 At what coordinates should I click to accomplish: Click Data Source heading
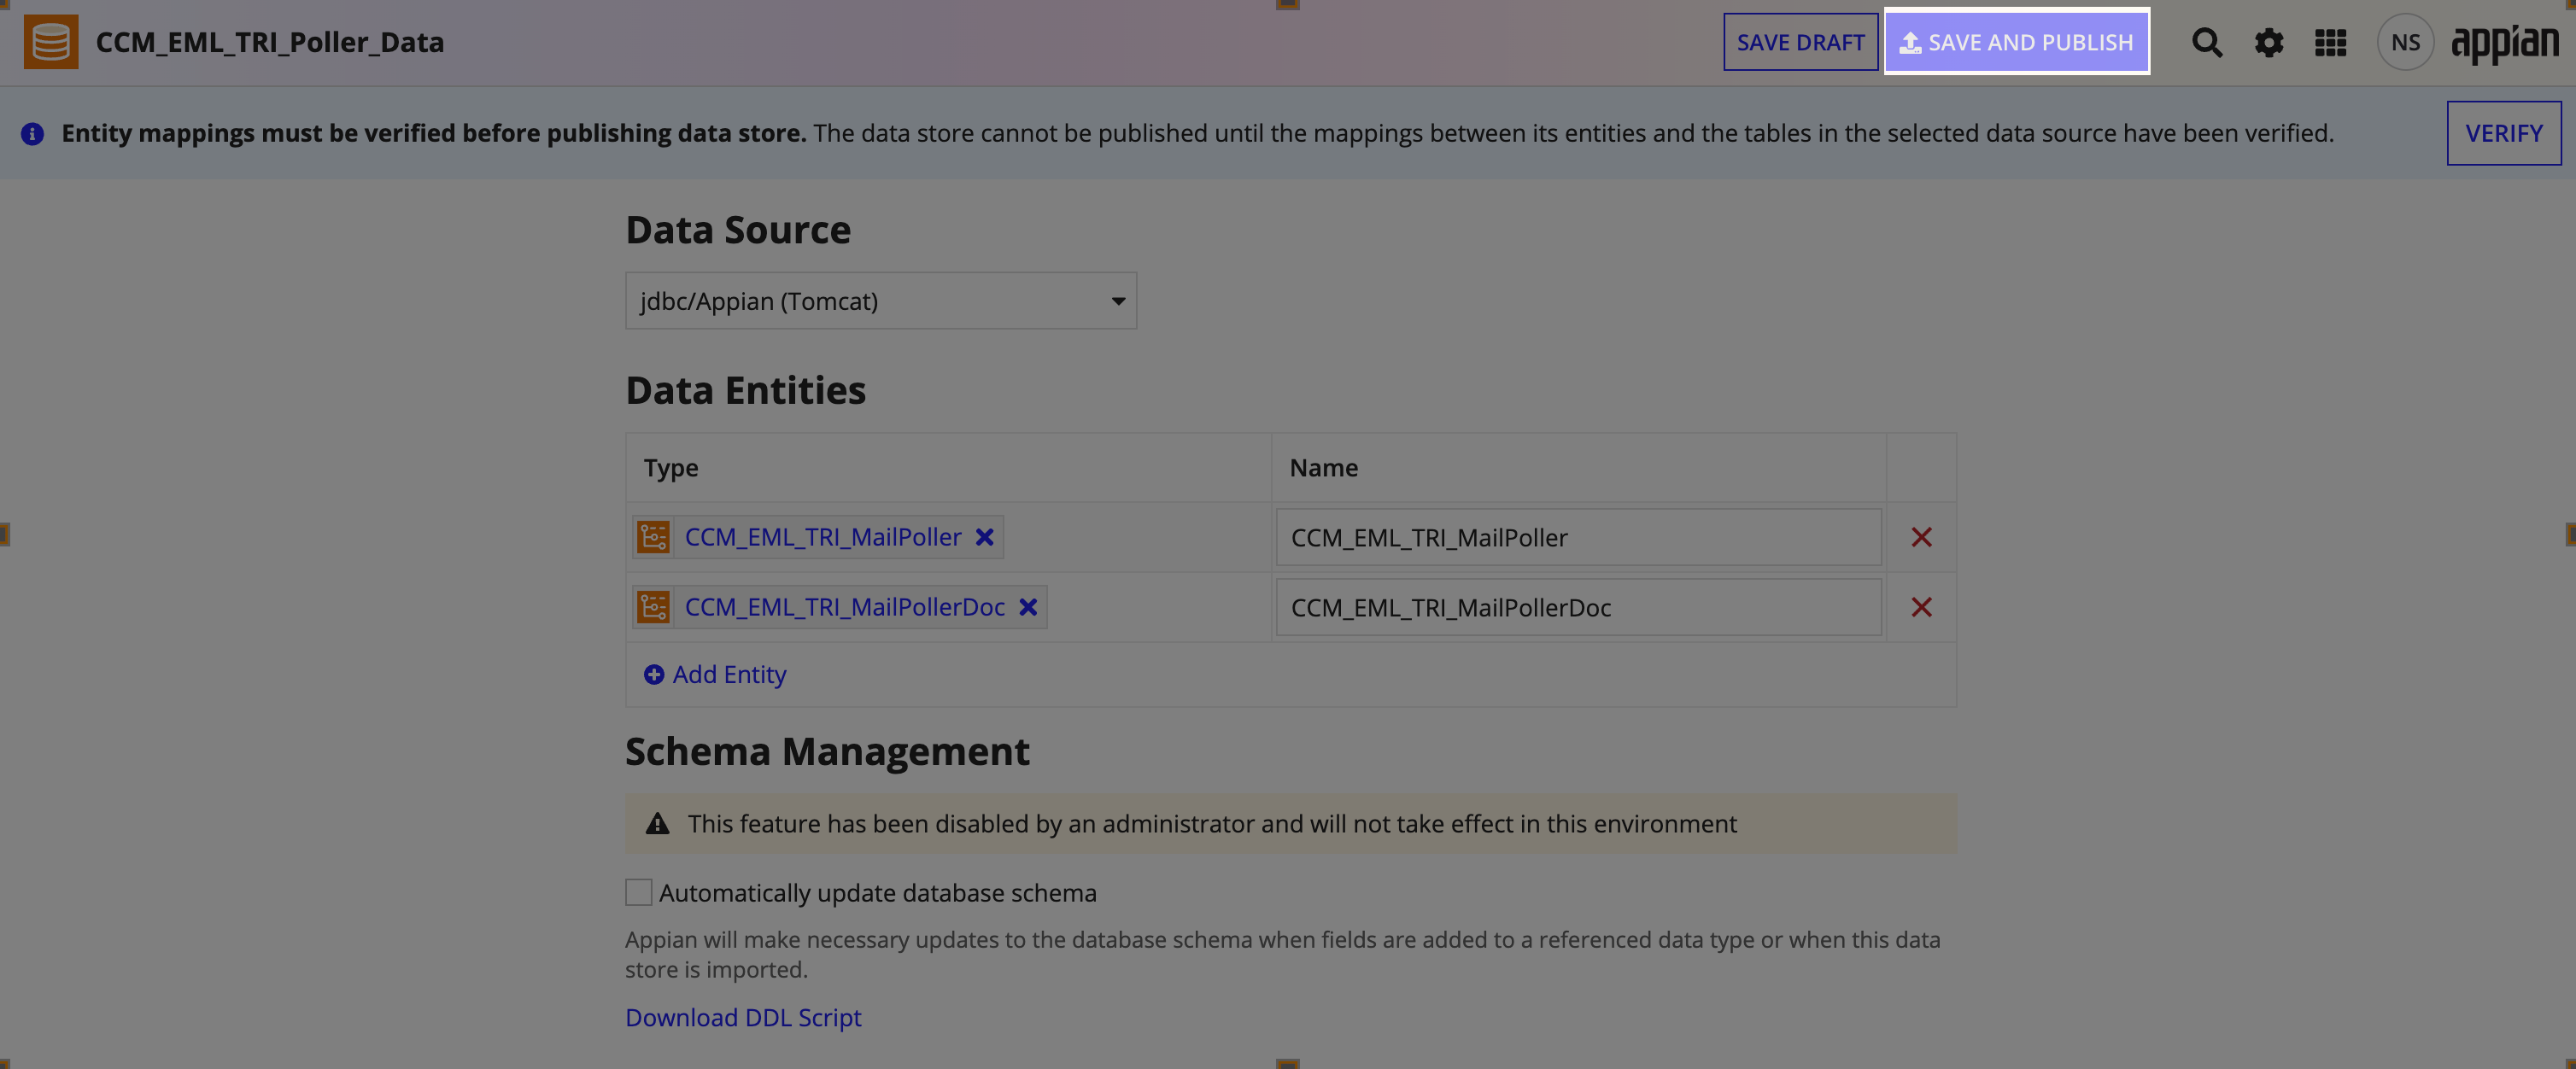point(738,230)
